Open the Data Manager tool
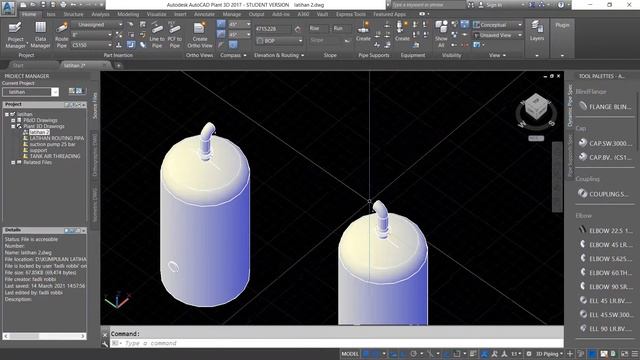 click(x=40, y=35)
